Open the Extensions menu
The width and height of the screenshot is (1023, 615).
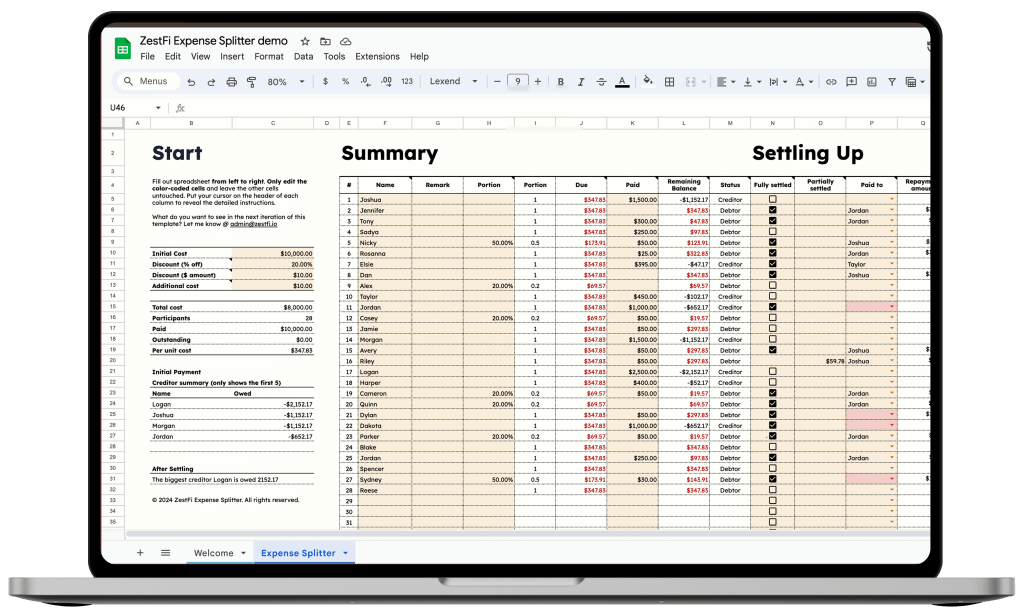(x=377, y=57)
